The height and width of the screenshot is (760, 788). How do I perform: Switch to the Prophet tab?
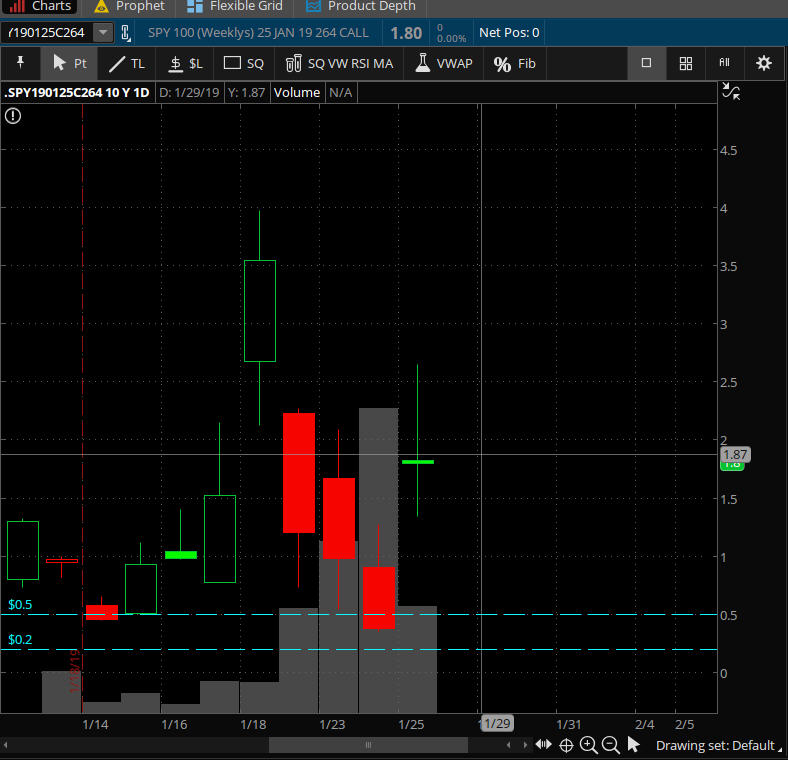point(128,6)
